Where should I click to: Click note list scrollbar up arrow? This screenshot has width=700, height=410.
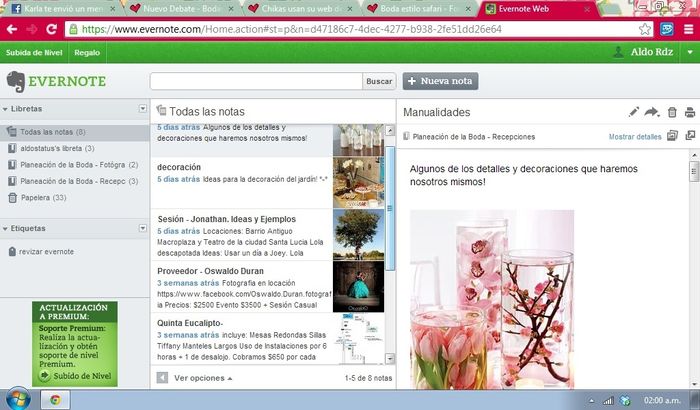pos(390,130)
